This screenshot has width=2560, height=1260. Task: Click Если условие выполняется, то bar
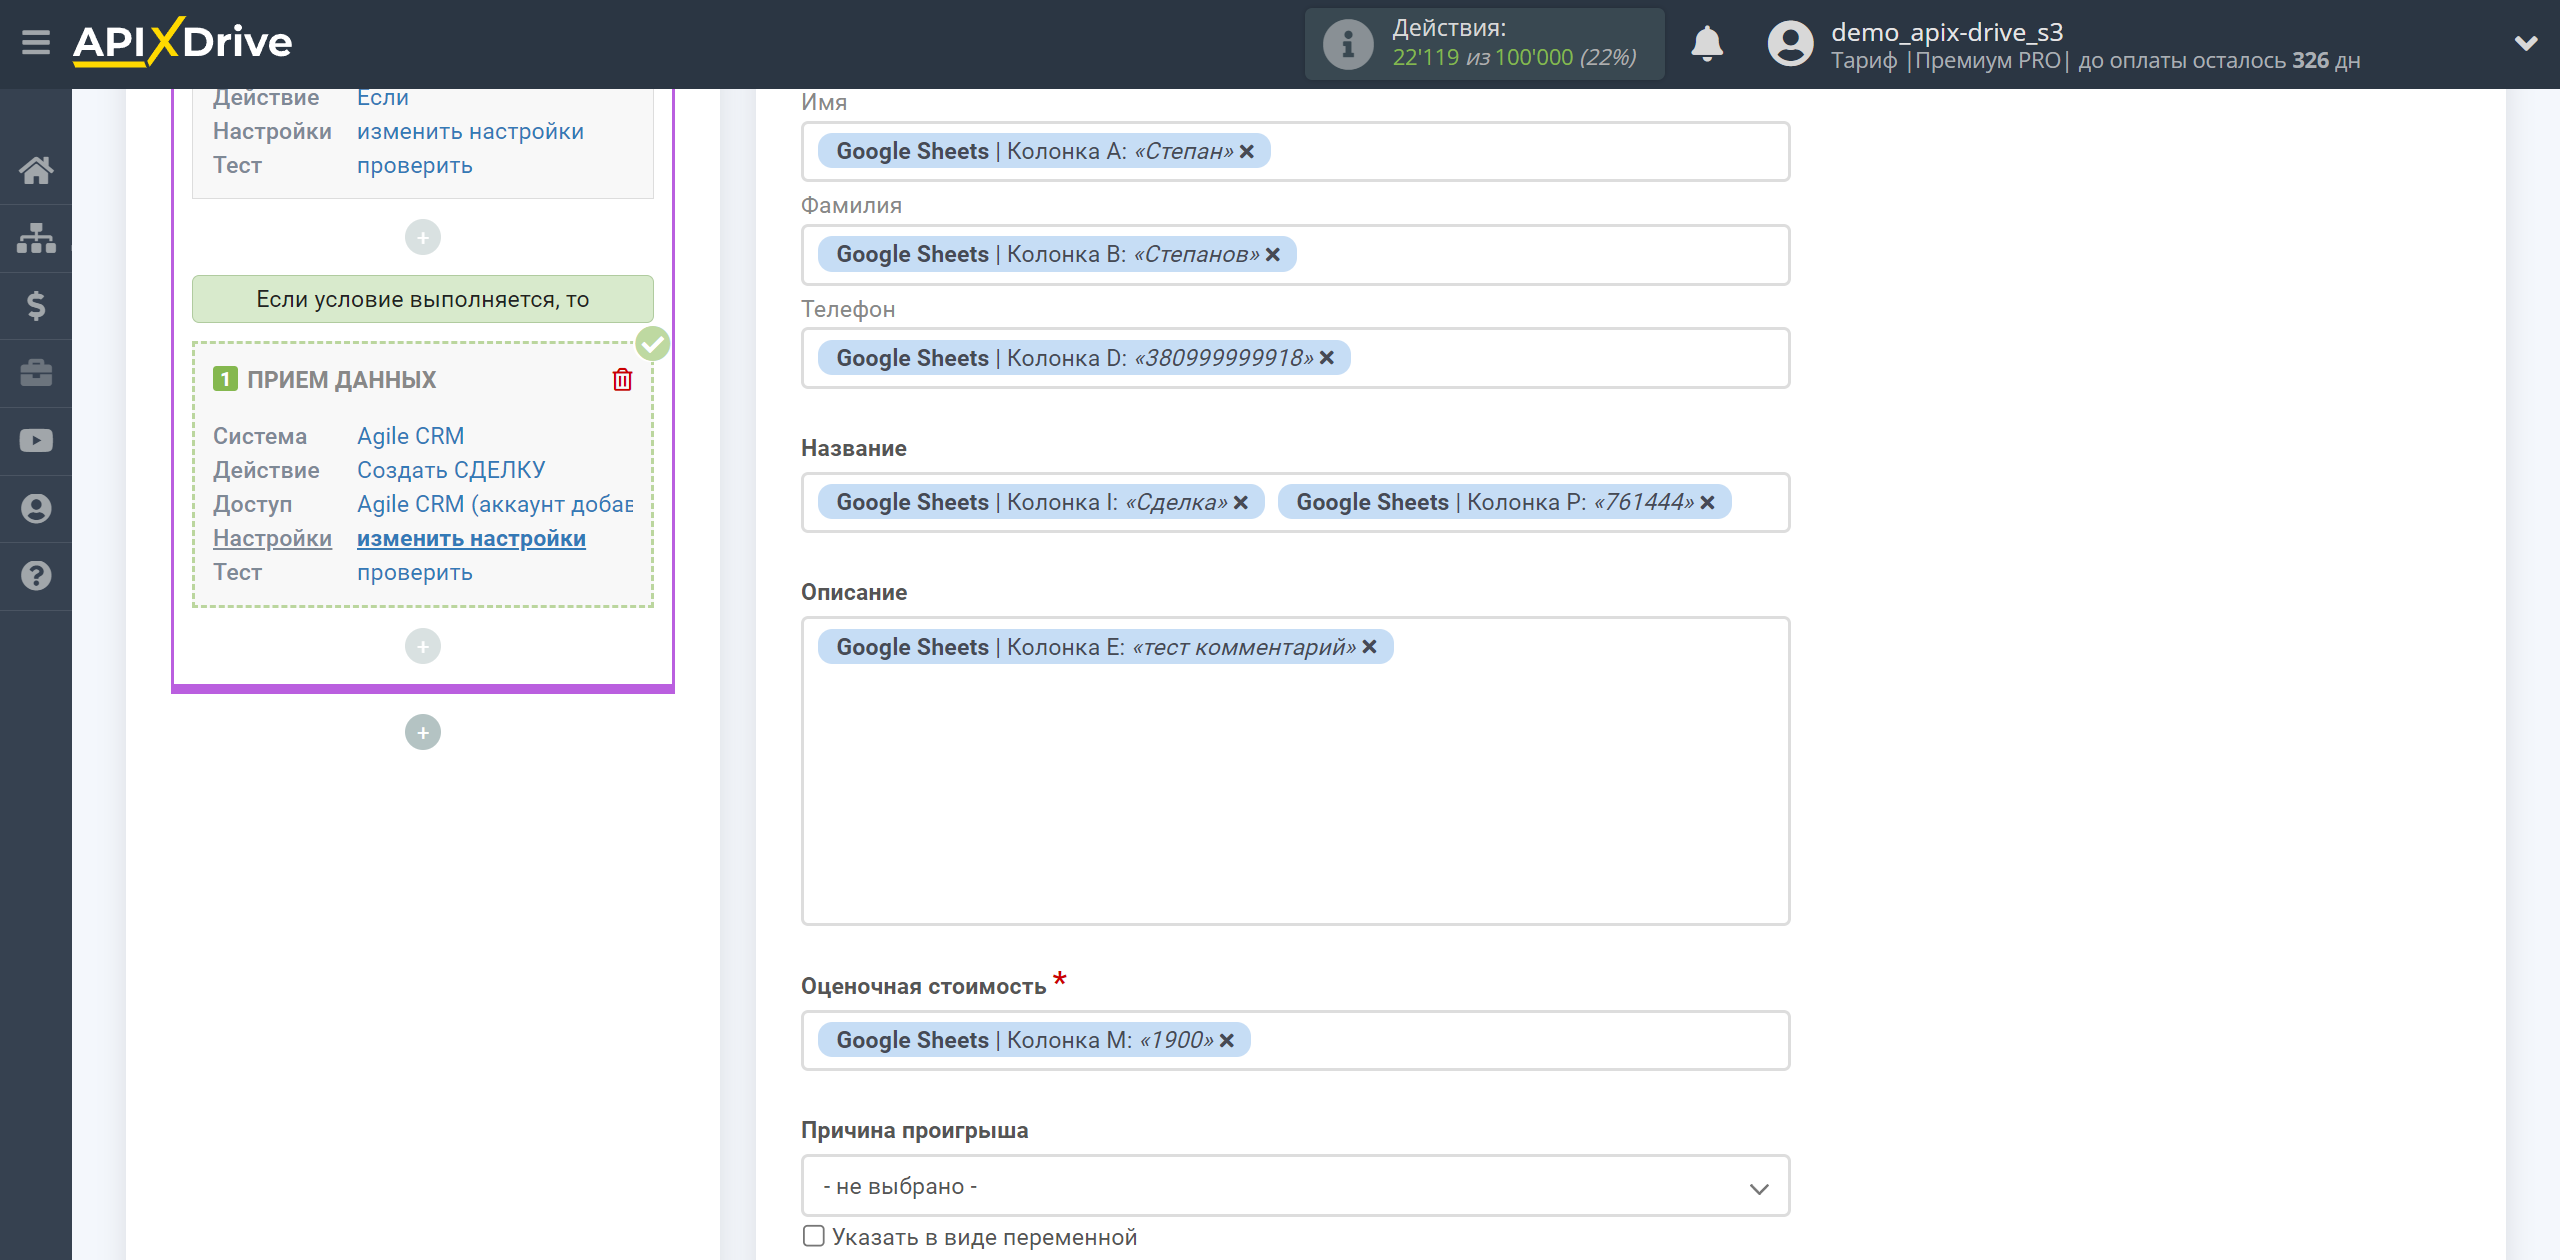coord(423,299)
